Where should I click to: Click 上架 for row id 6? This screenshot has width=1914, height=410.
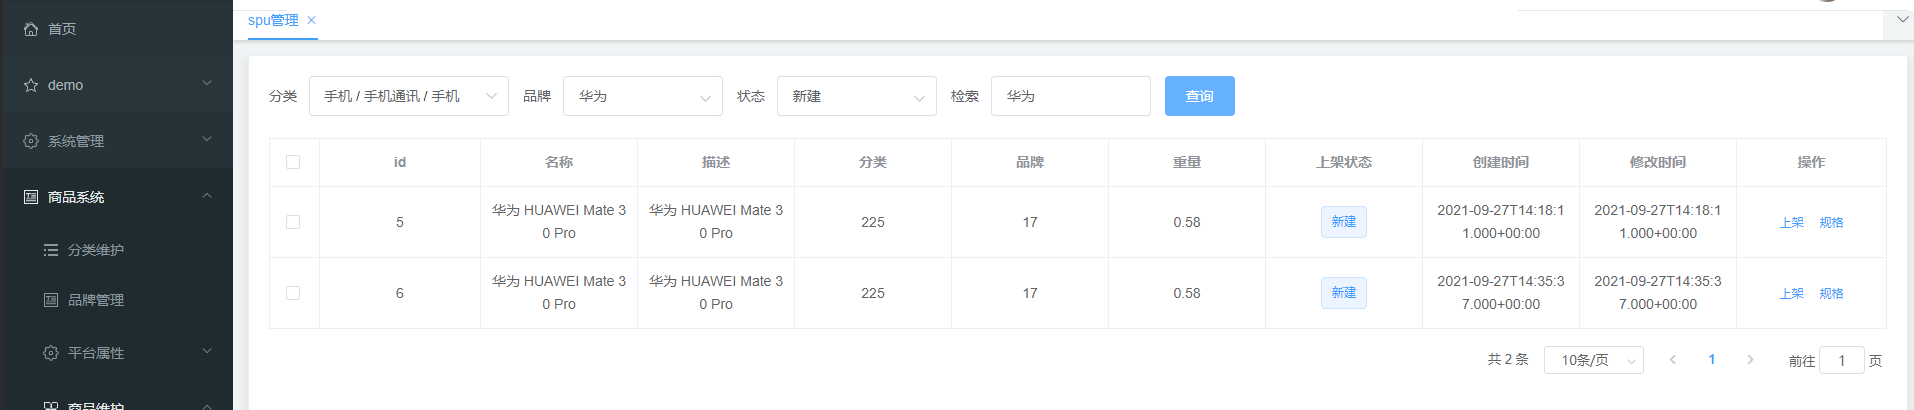click(1792, 294)
